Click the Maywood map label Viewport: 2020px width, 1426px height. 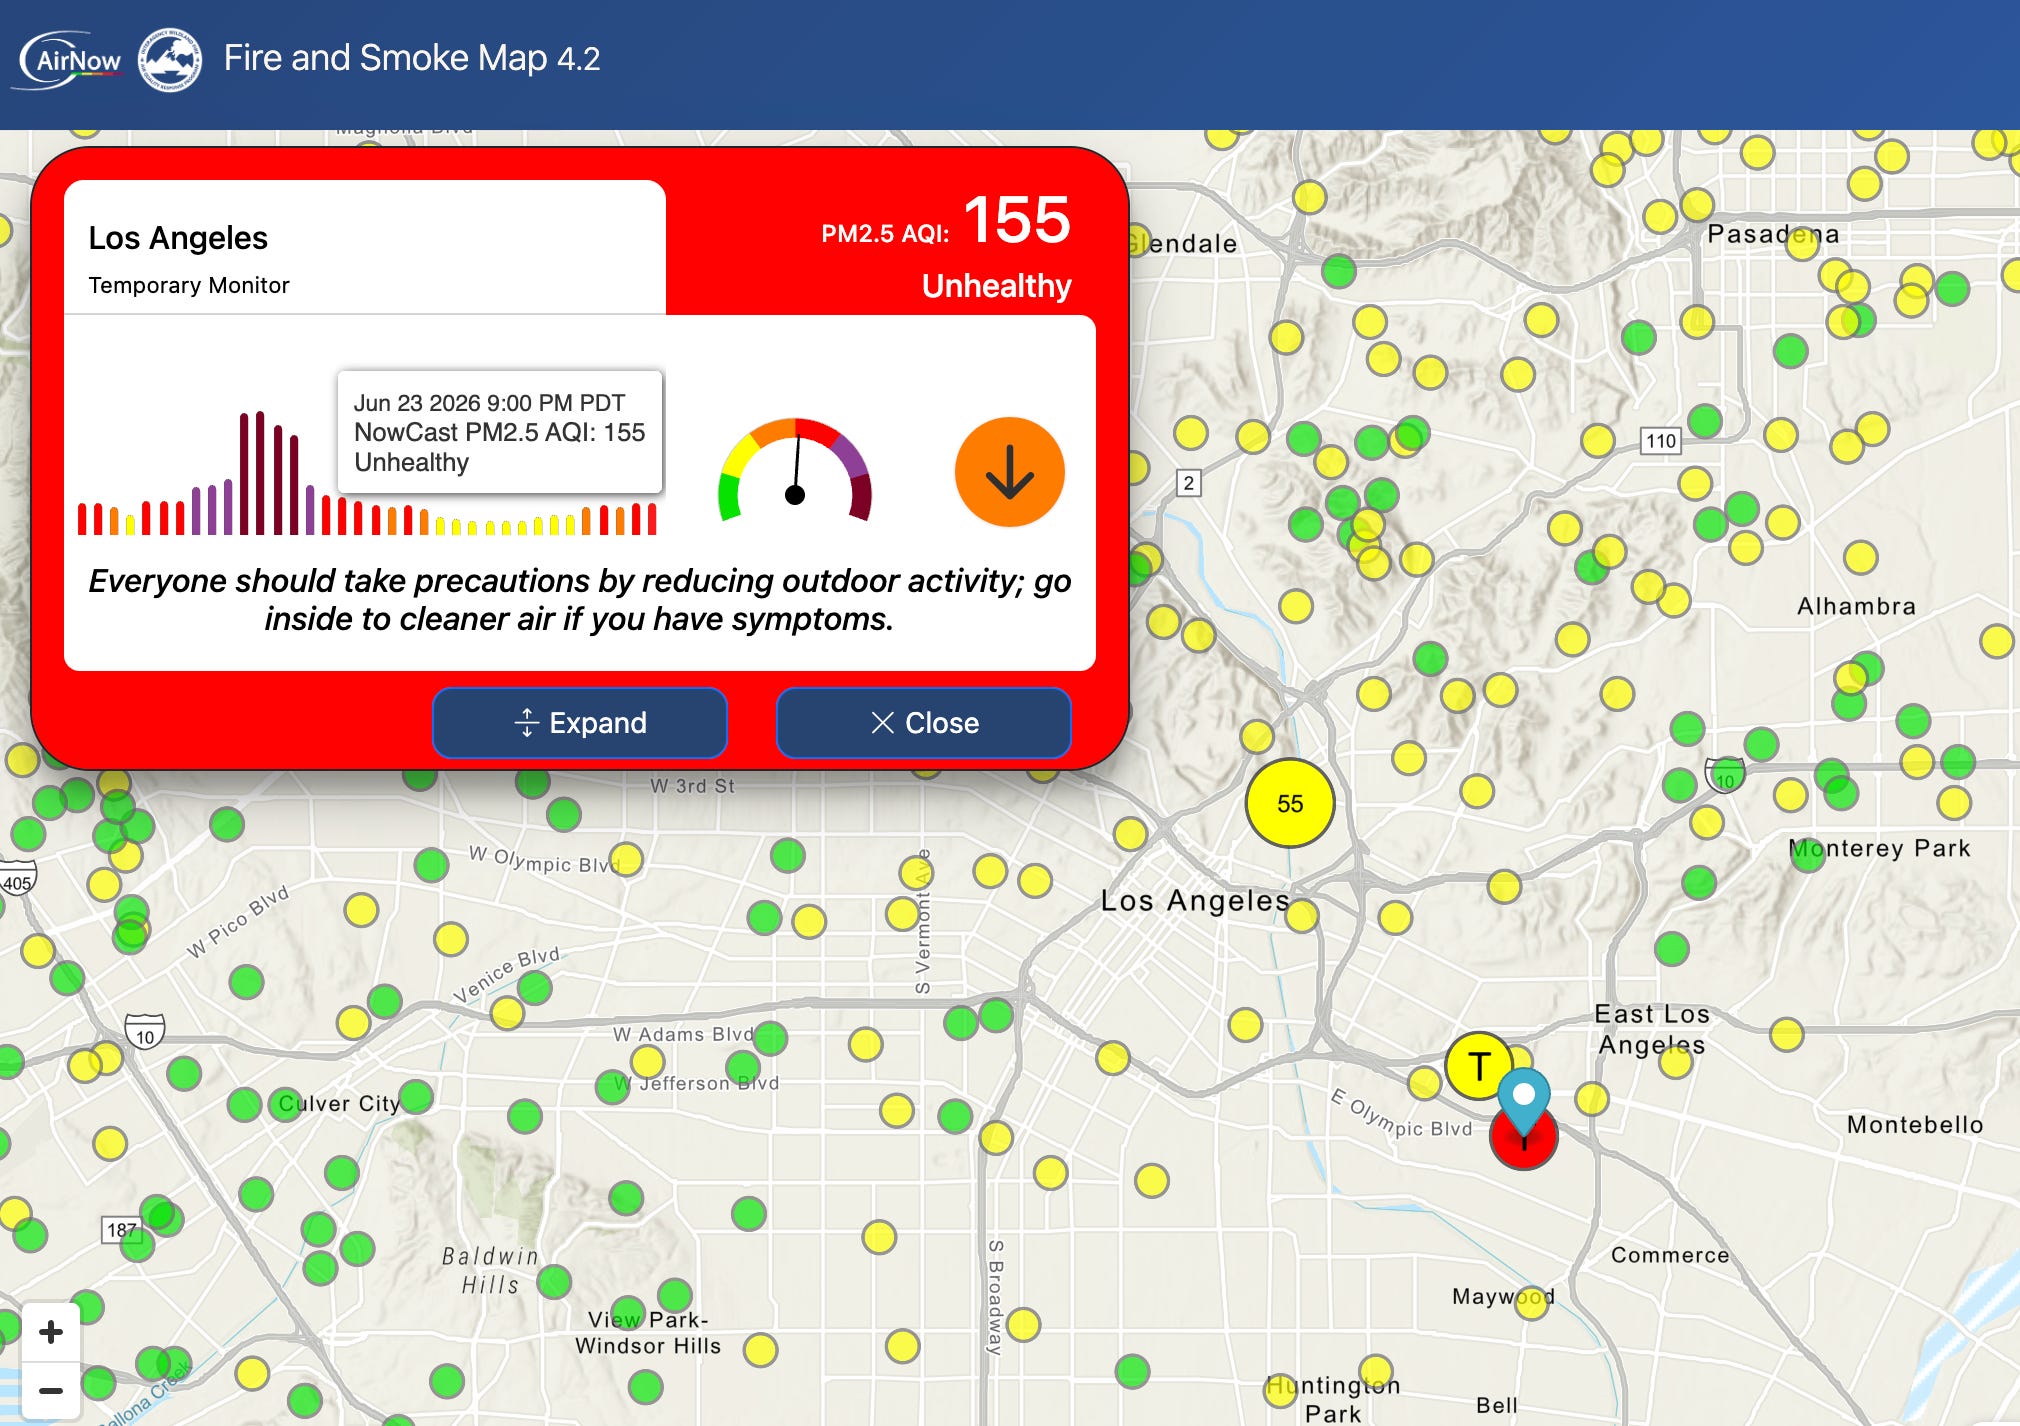point(1503,1297)
